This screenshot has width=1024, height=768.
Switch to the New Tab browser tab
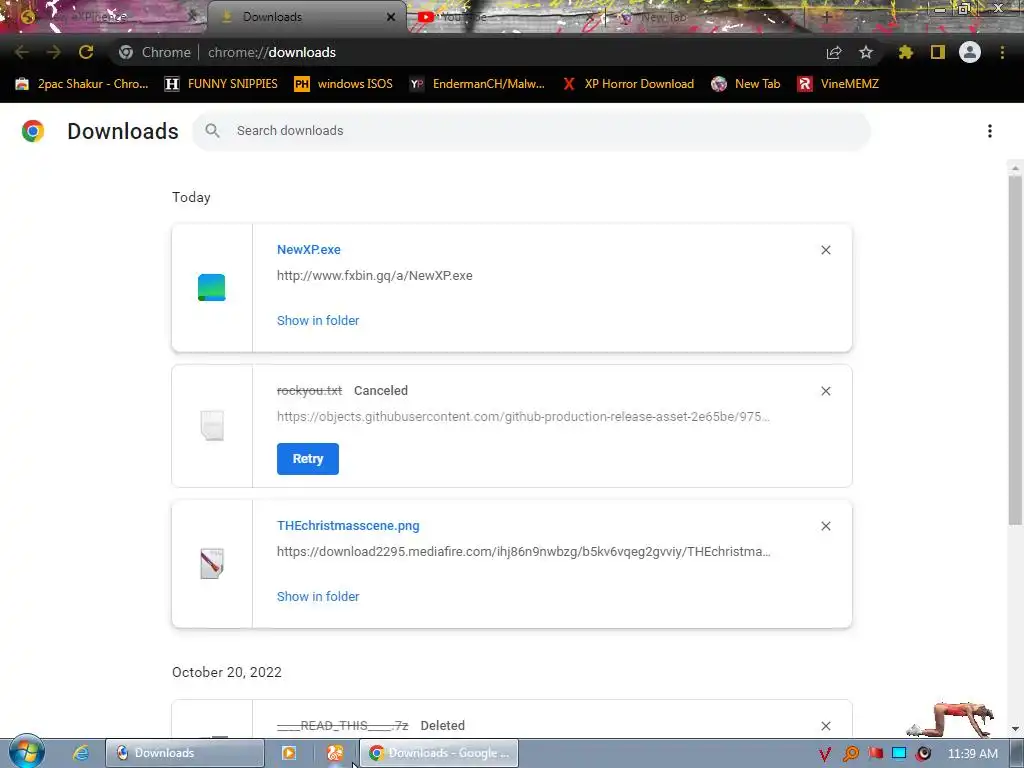point(705,17)
